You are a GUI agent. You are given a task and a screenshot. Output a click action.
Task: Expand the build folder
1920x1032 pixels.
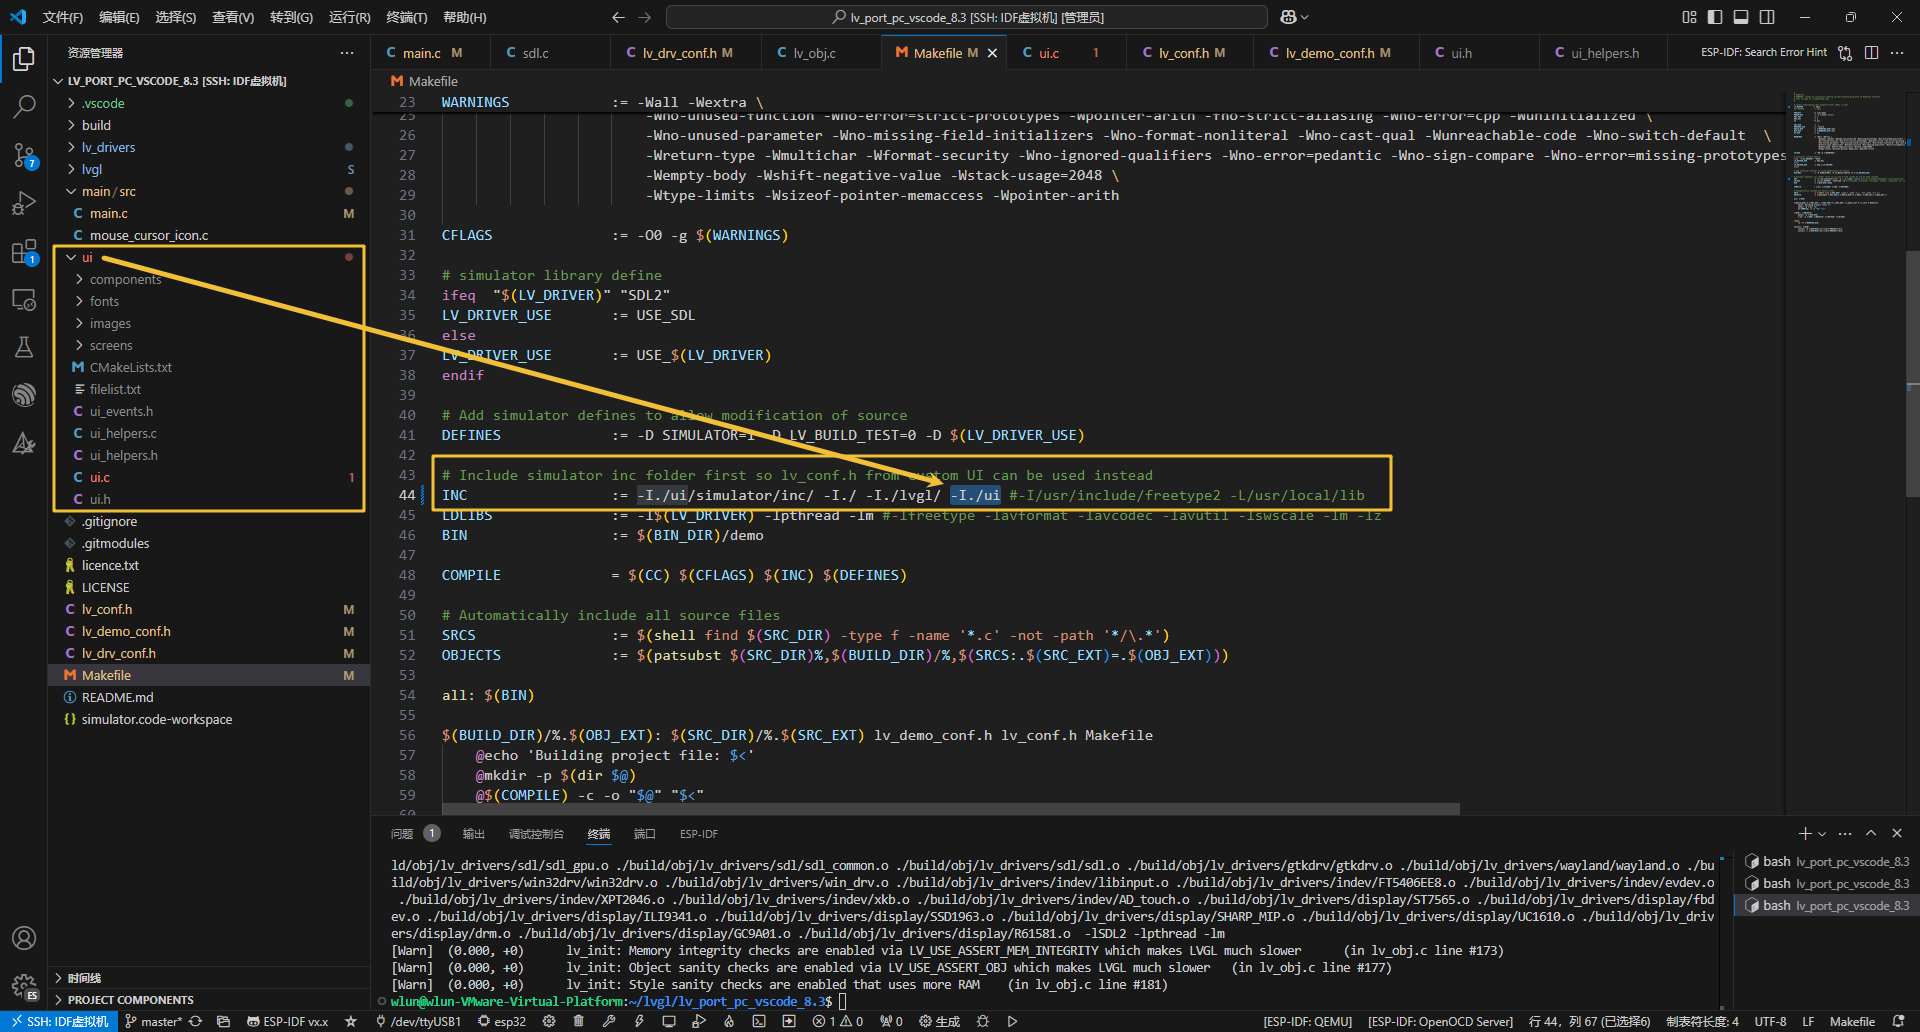[x=208, y=125]
